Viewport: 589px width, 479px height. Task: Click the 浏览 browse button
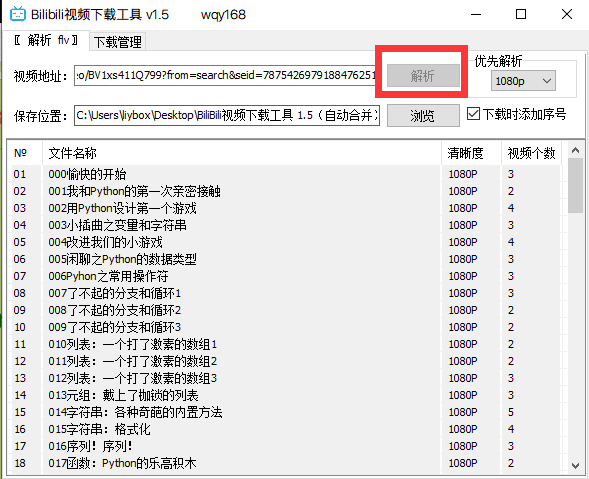pyautogui.click(x=423, y=115)
